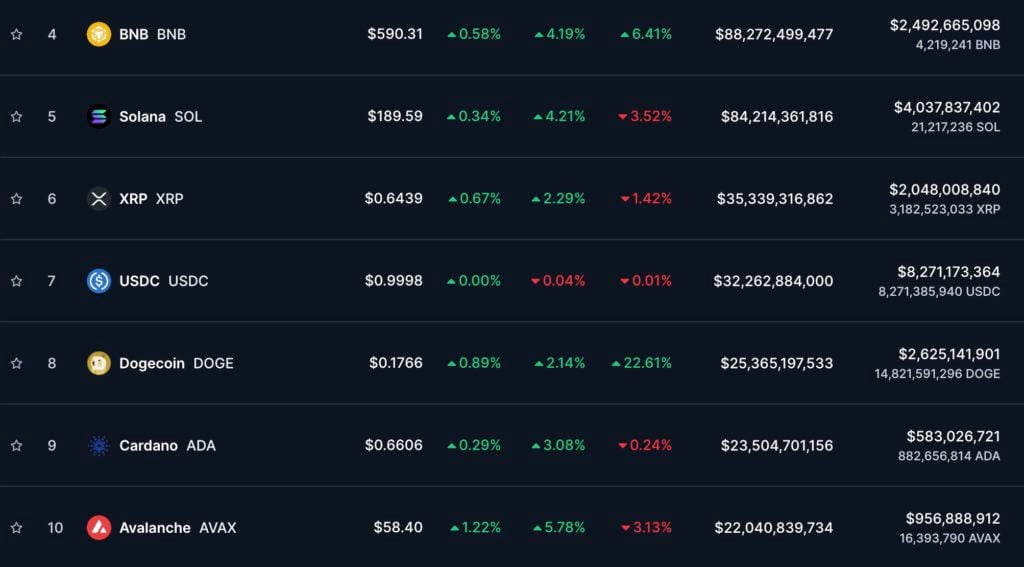Click the Cardano logo icon
Screen dimensions: 1024x567
click(x=99, y=445)
